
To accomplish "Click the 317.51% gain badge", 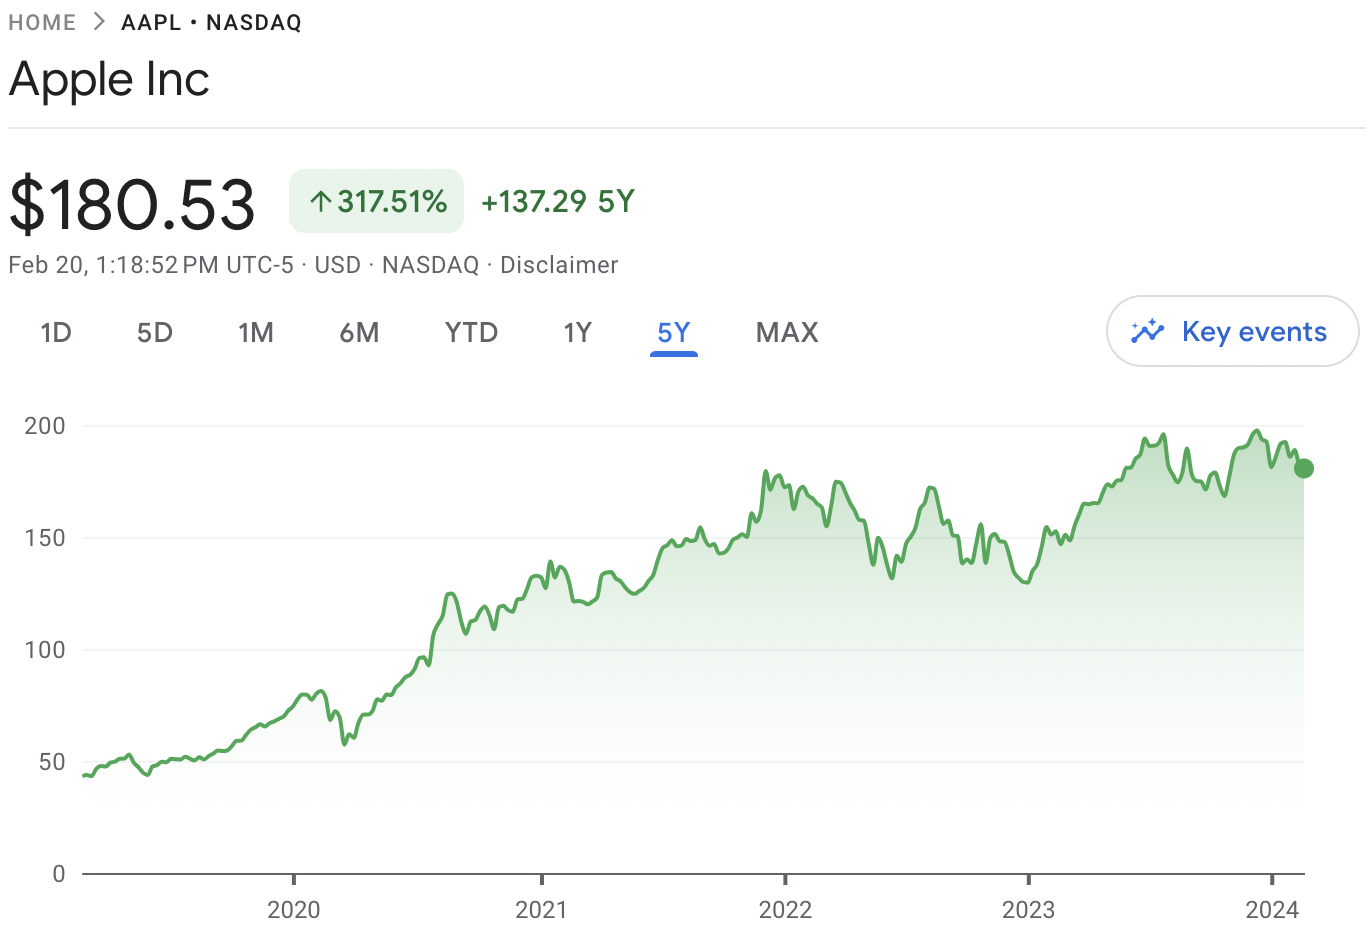I will [x=377, y=201].
